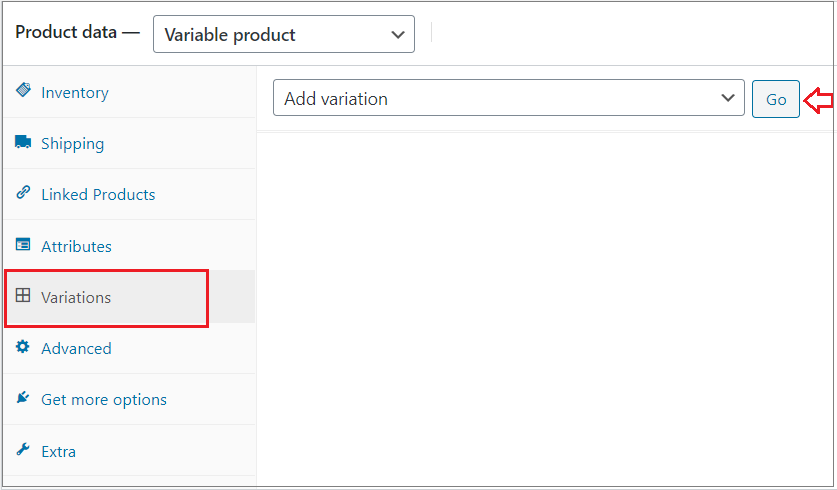Click the Extra wrench icon
This screenshot has height=490, width=837.
point(23,451)
